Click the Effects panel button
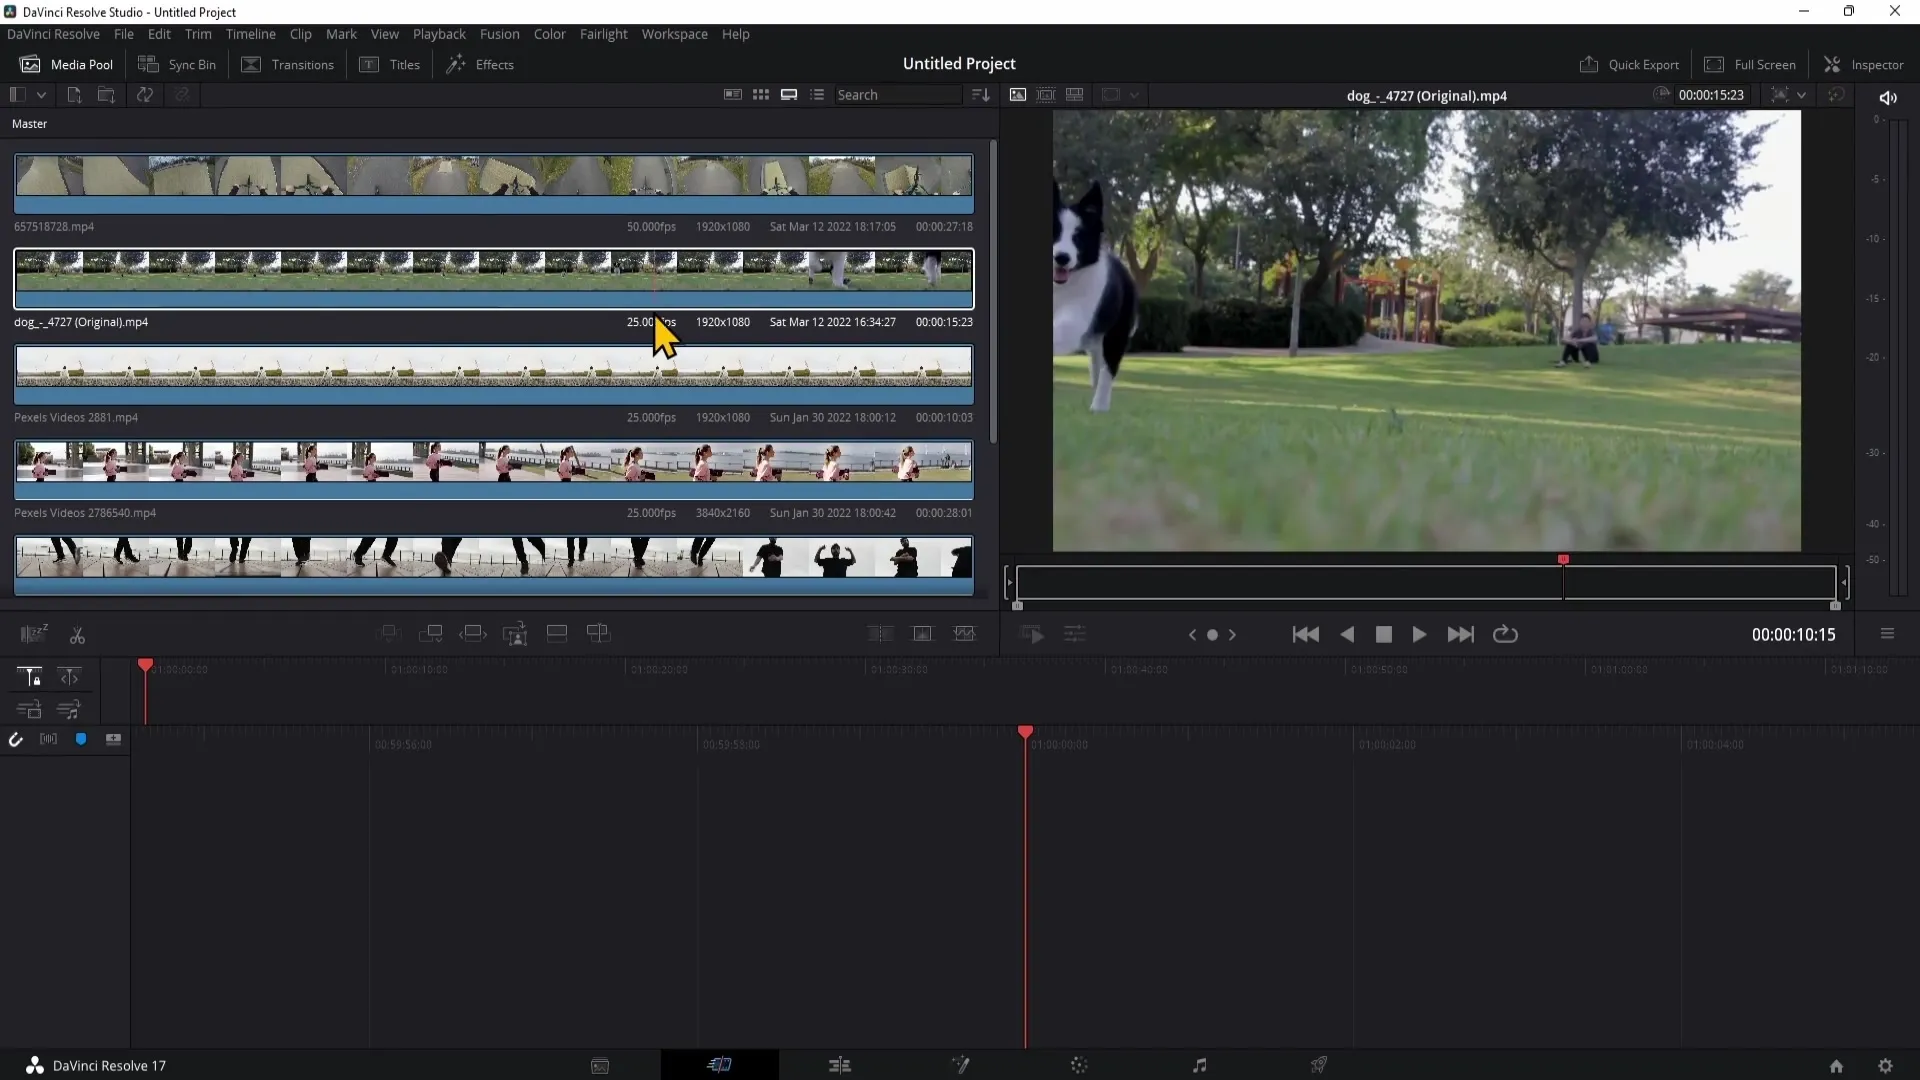Screen dimensions: 1920x1080 coord(483,65)
